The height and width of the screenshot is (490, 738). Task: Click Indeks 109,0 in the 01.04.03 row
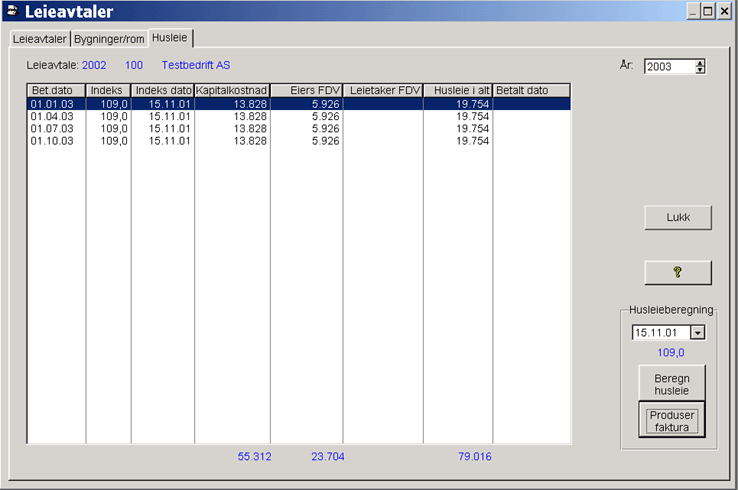point(114,116)
